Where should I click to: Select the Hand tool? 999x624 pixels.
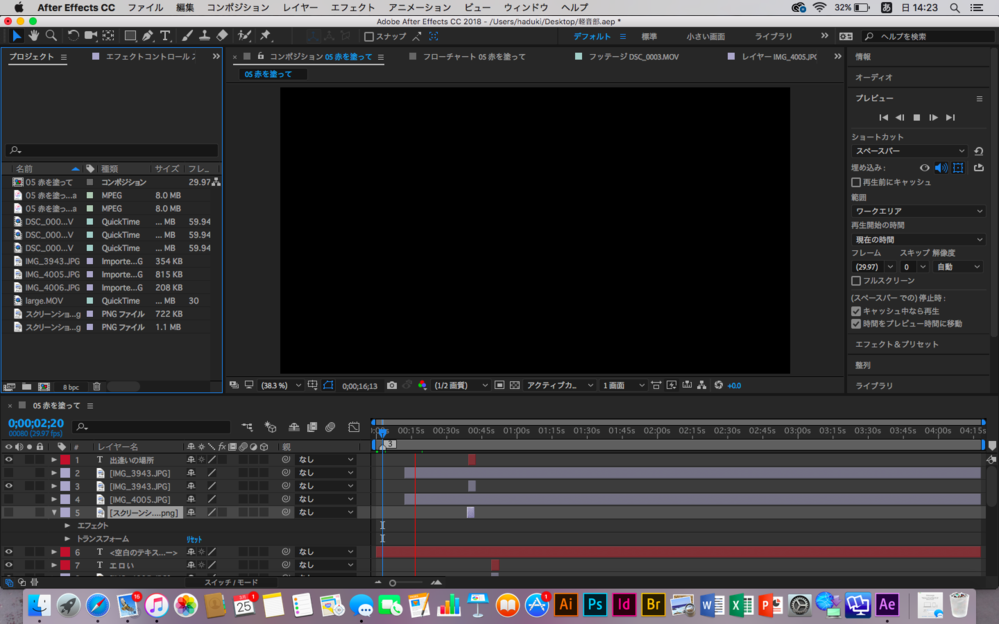click(x=33, y=36)
